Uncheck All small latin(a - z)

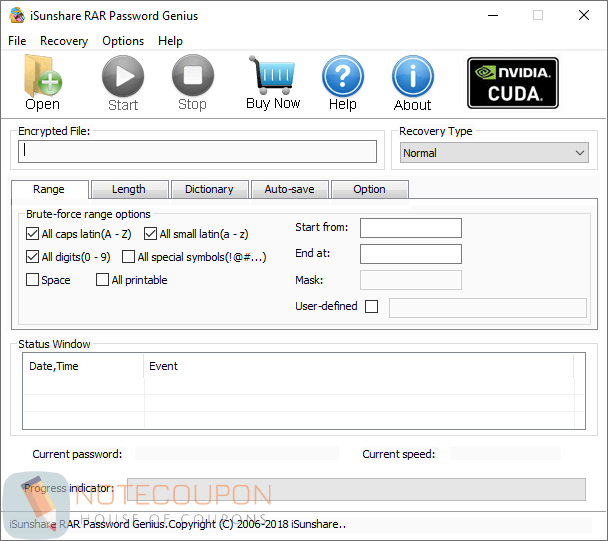click(x=150, y=234)
